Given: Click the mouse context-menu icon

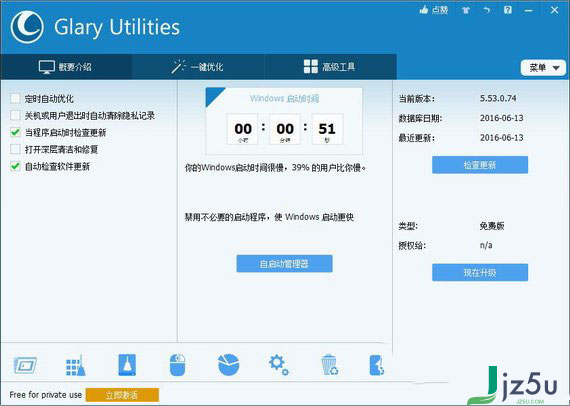Looking at the screenshot, I should pos(177,365).
